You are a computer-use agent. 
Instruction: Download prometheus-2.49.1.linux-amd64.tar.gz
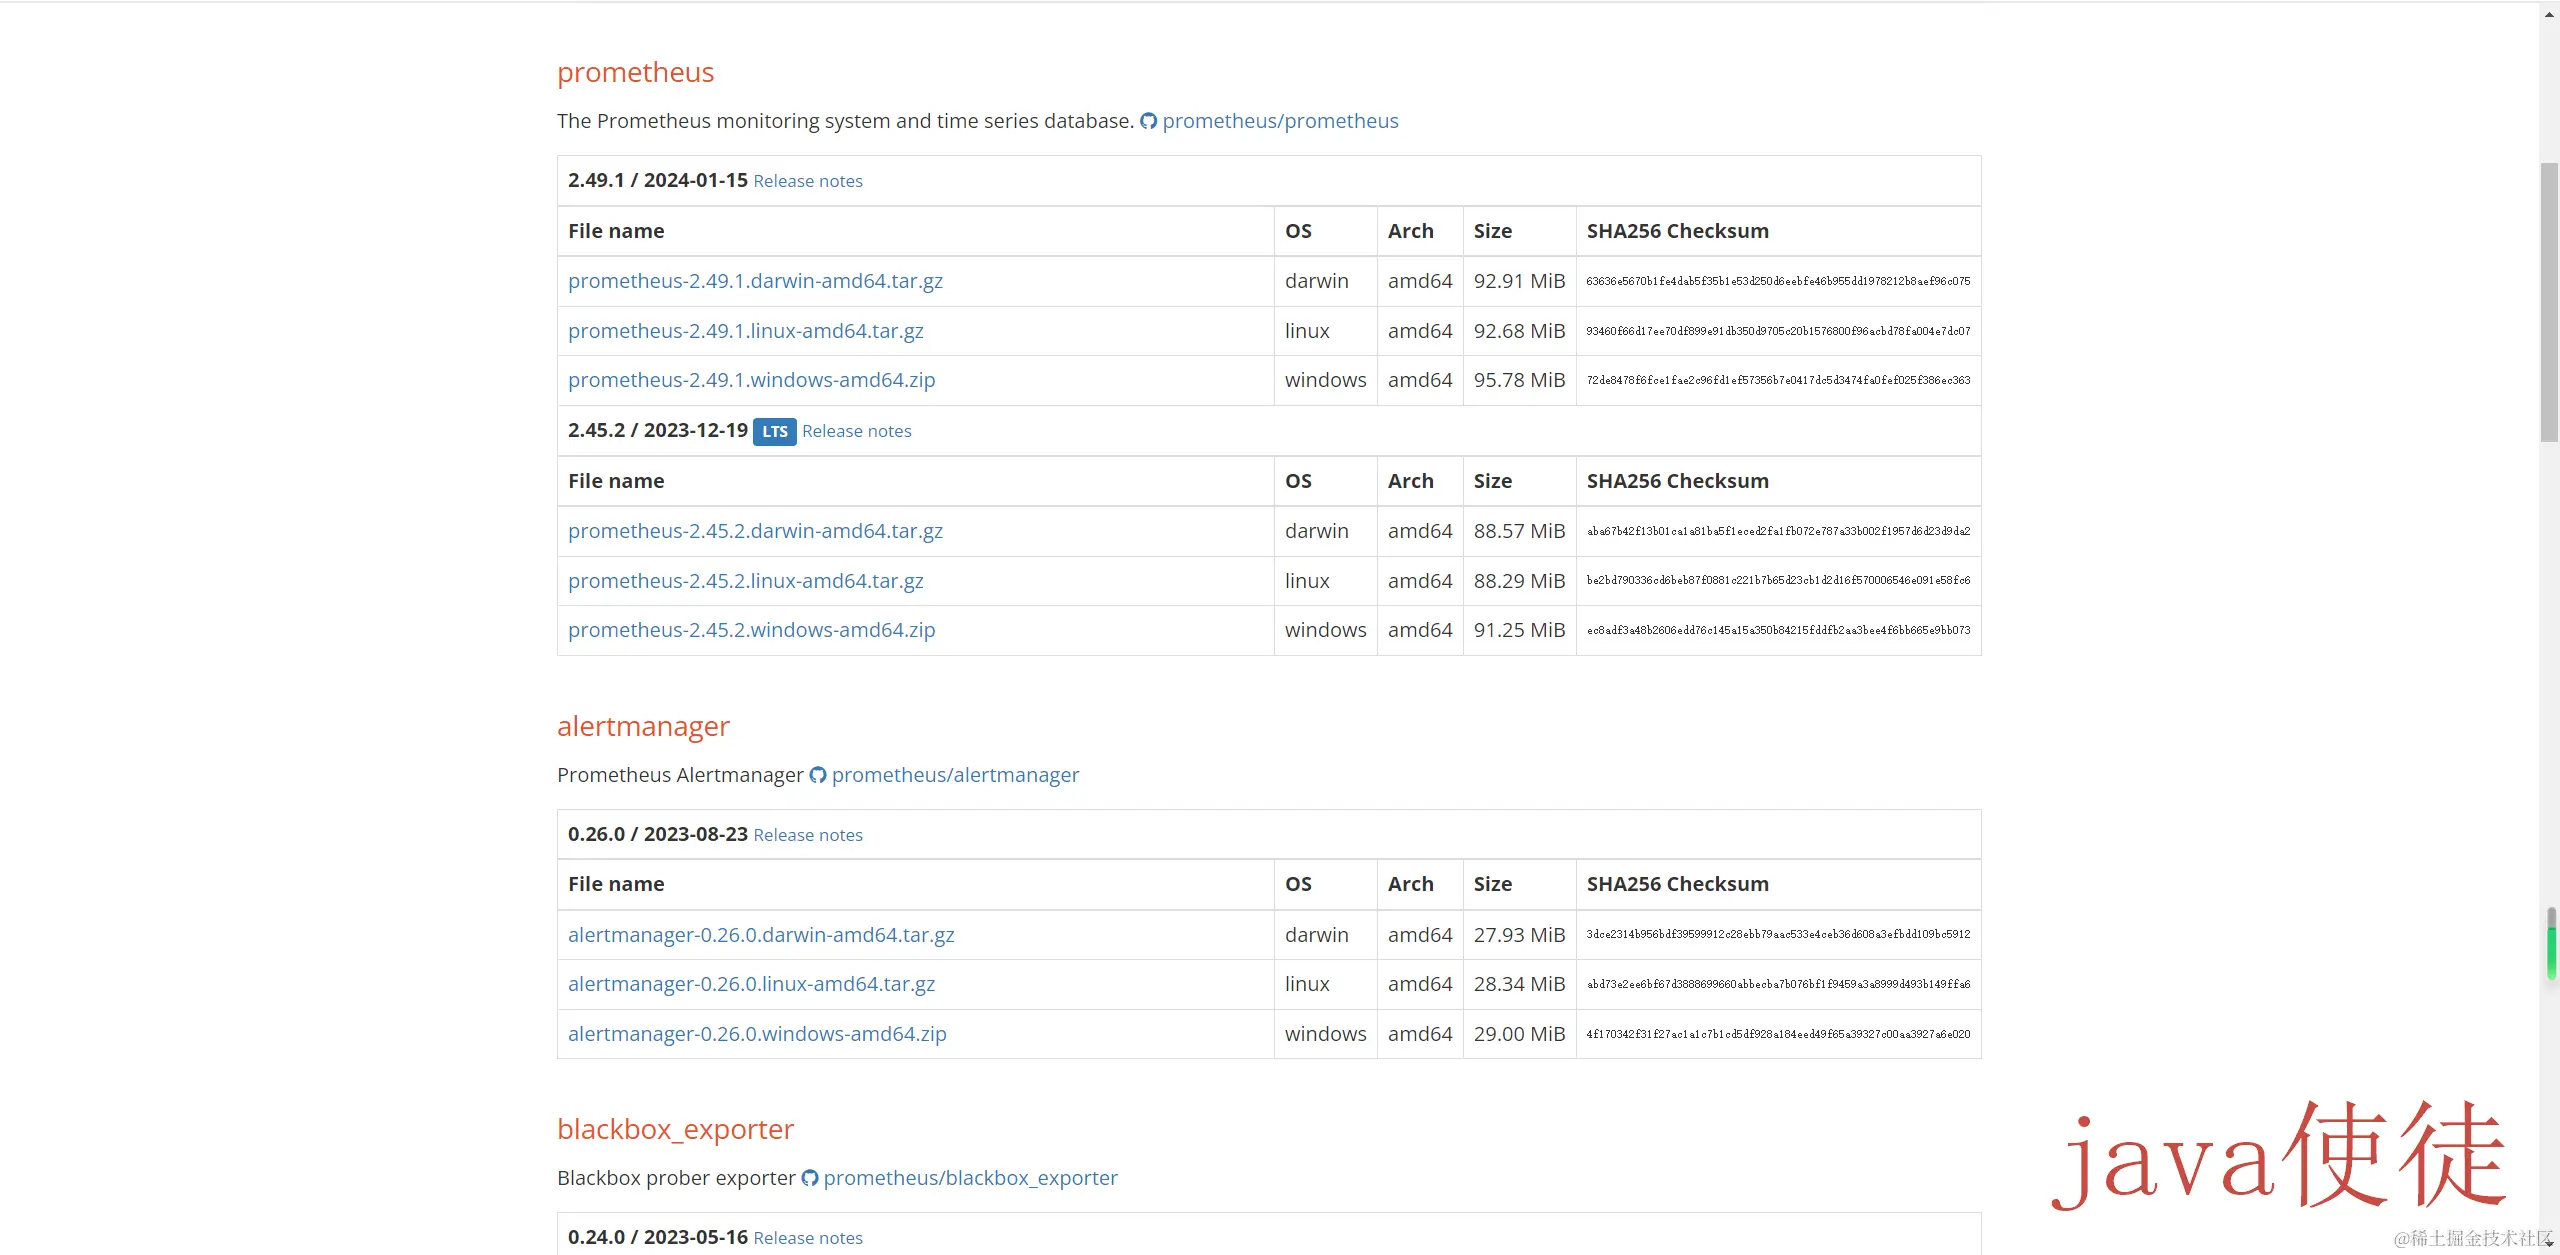[x=746, y=331]
